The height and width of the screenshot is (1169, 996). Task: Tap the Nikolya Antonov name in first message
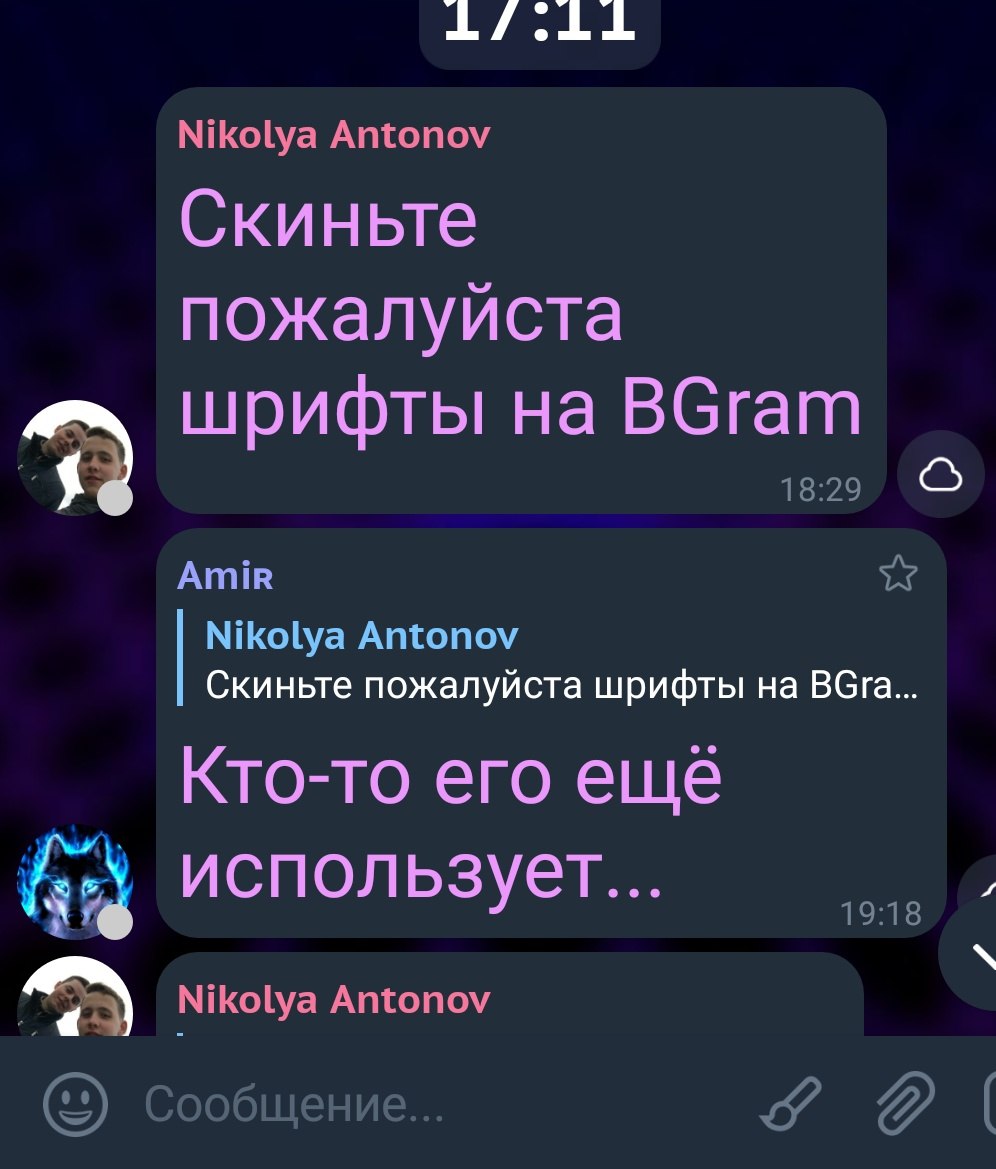pos(334,136)
